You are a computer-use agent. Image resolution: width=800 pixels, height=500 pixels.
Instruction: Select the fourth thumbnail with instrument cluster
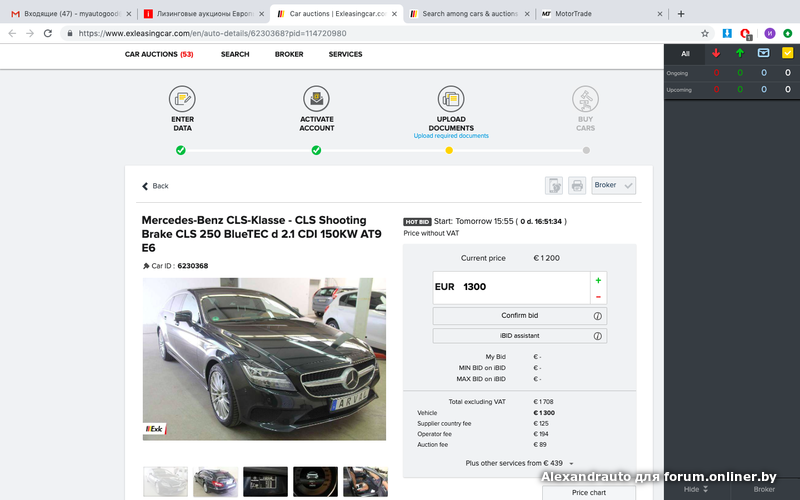coord(315,481)
